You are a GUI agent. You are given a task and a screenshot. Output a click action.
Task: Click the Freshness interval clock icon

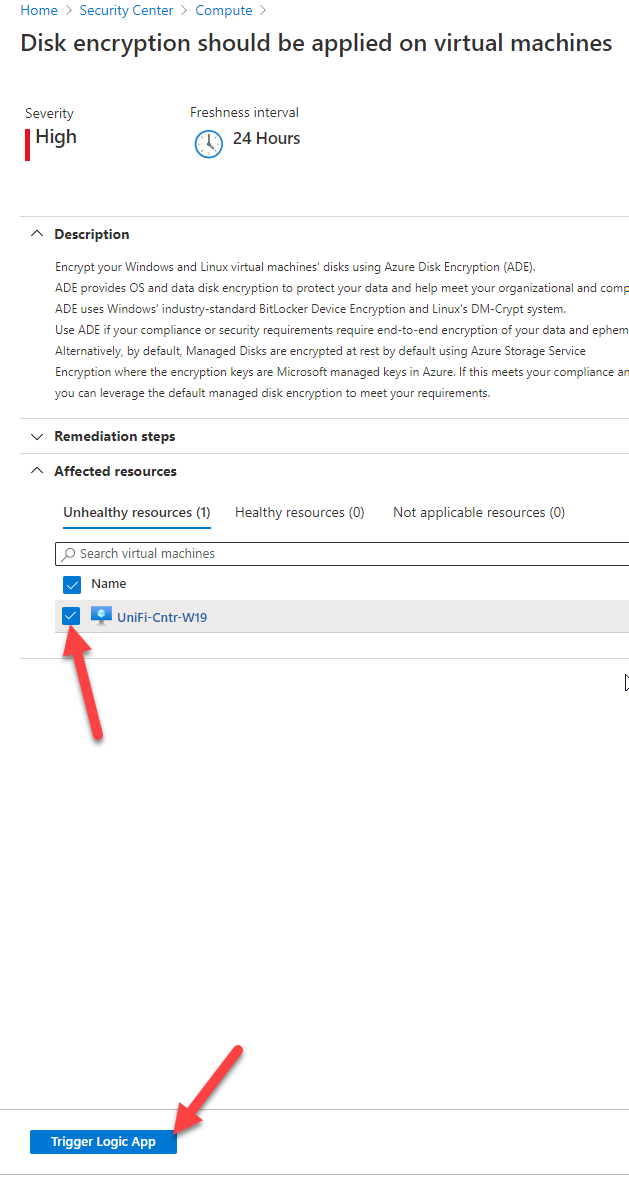pos(208,143)
